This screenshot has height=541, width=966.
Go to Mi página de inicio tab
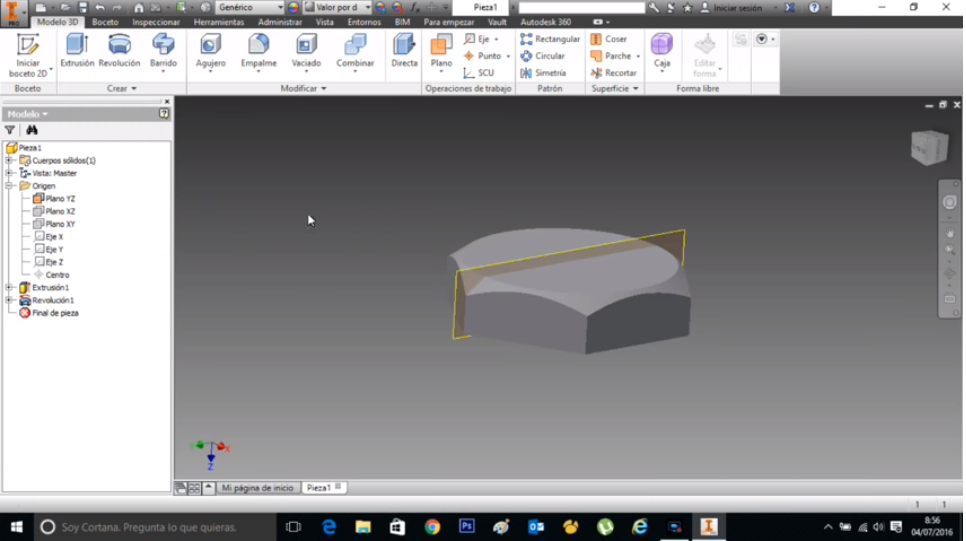[257, 488]
